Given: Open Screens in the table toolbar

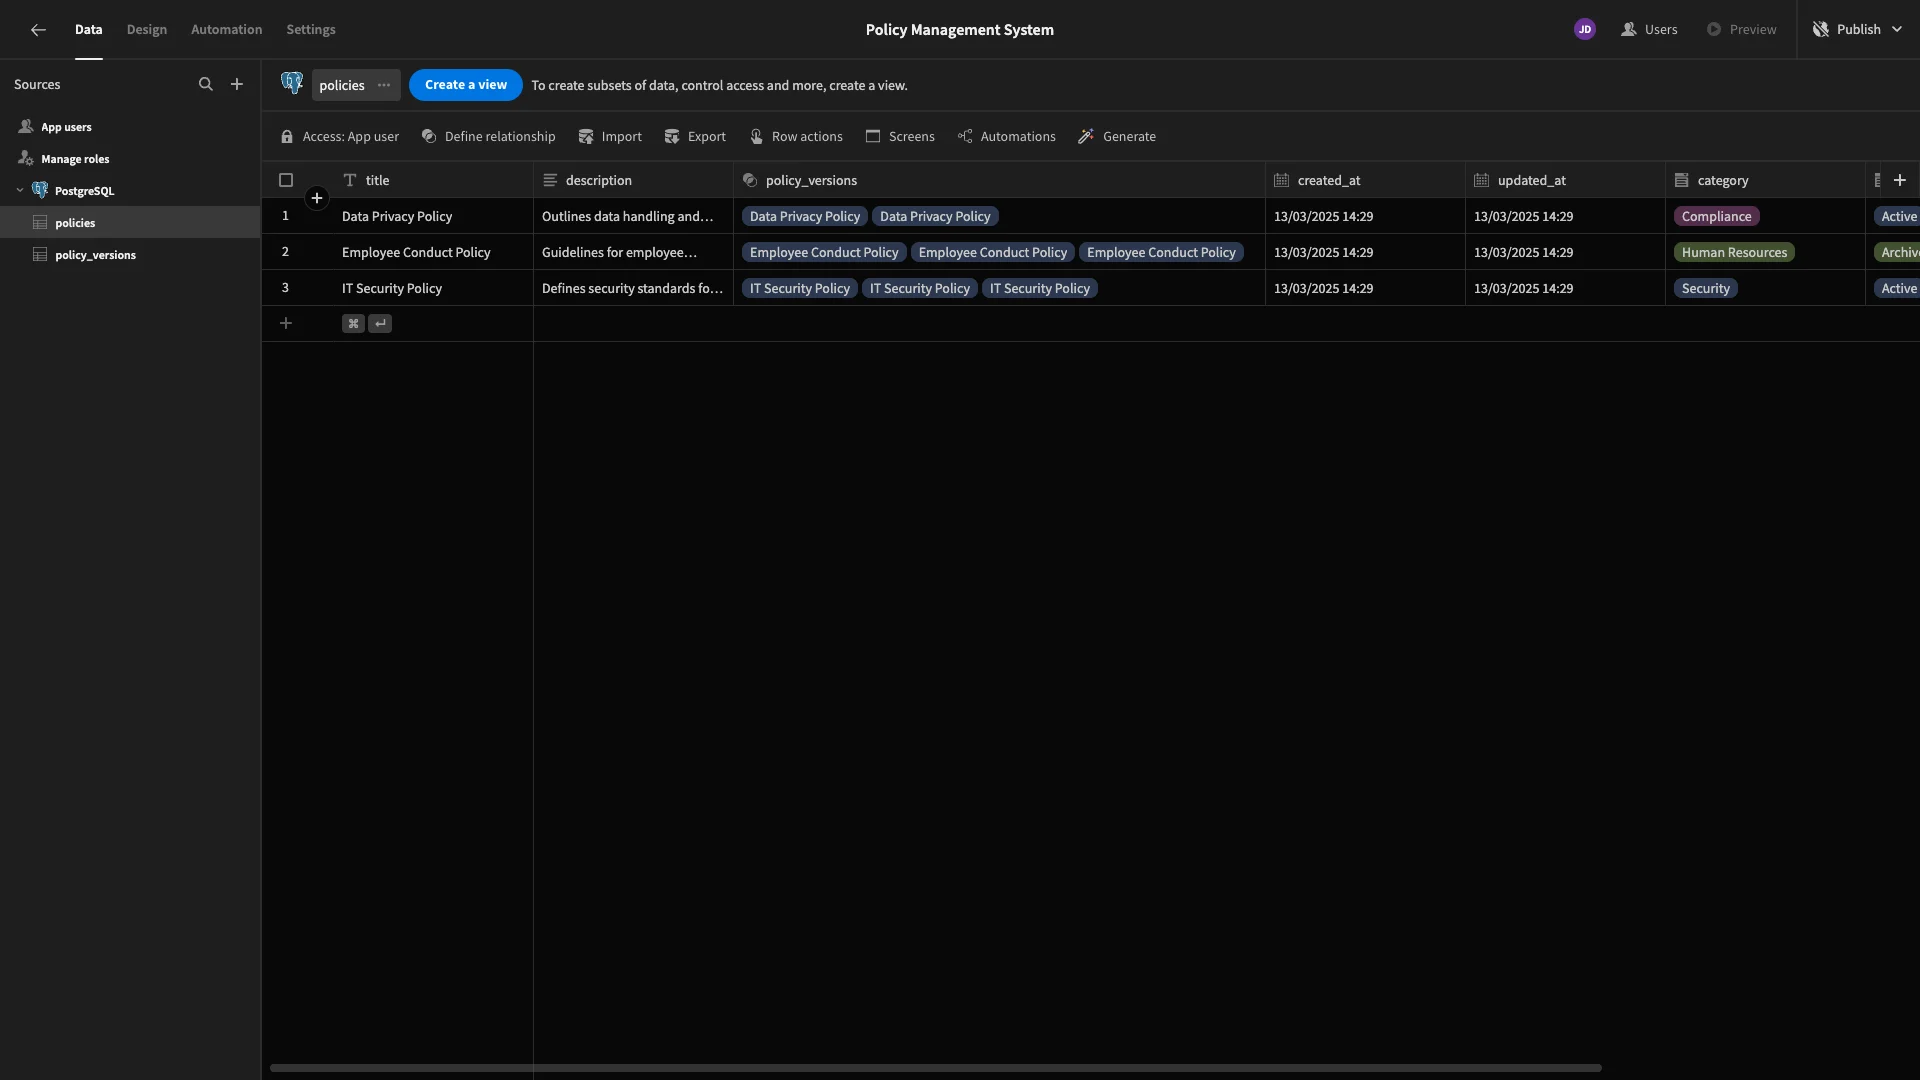Looking at the screenshot, I should [x=900, y=137].
